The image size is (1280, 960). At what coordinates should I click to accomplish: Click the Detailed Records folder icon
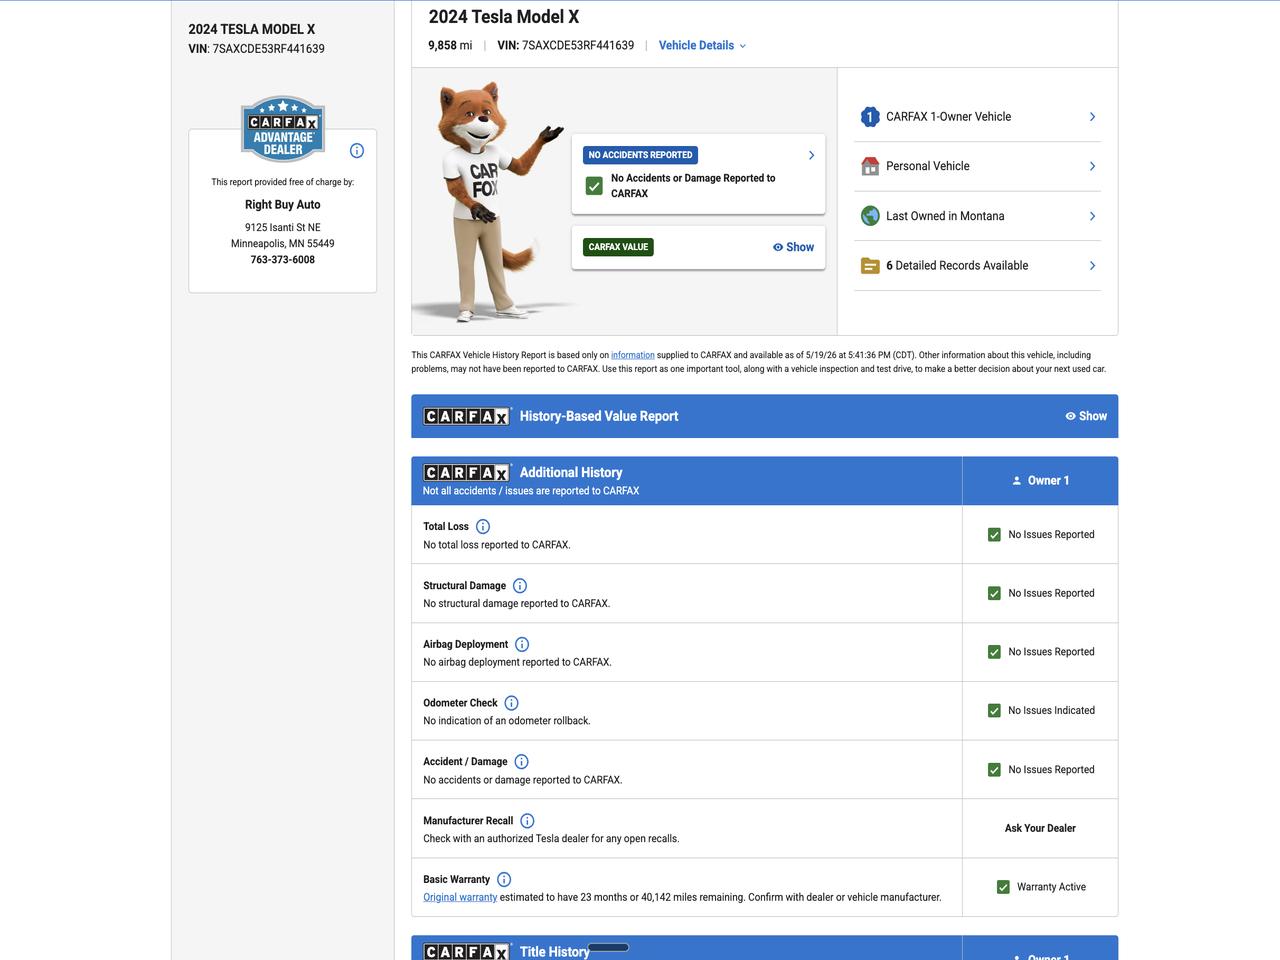pos(870,266)
